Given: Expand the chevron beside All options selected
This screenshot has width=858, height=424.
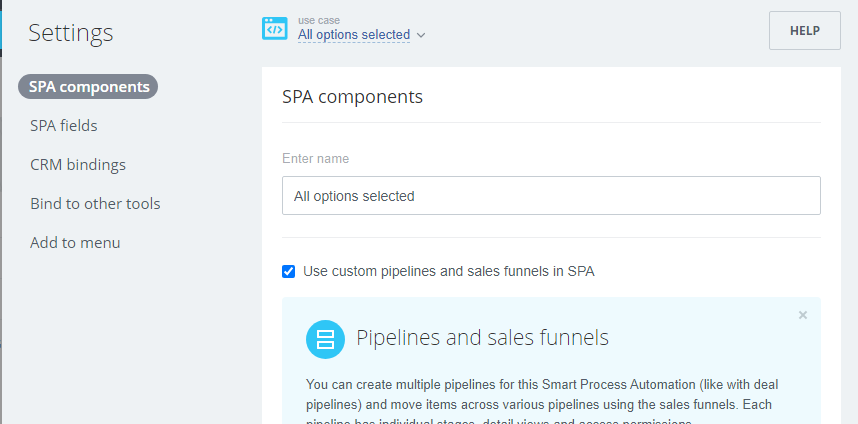Looking at the screenshot, I should (421, 35).
